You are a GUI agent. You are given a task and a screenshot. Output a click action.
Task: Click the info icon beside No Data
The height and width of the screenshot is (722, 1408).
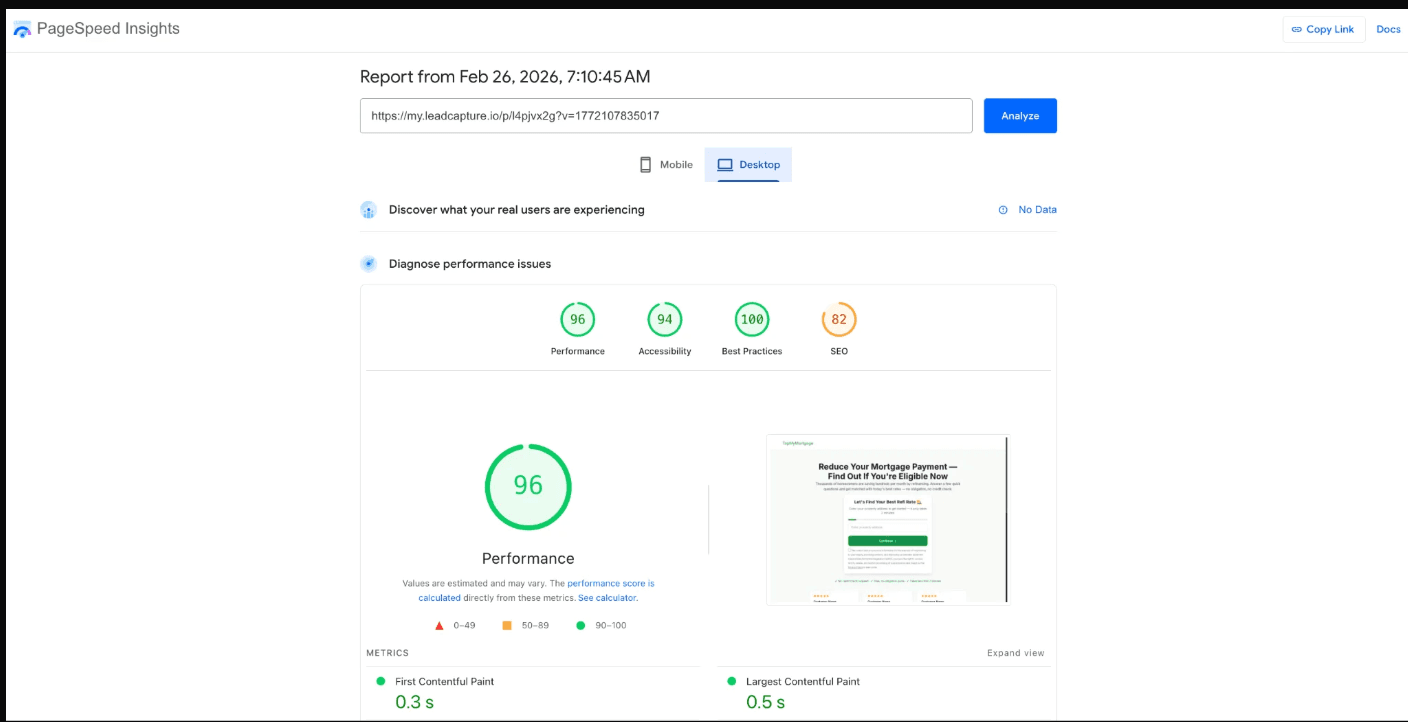1003,209
